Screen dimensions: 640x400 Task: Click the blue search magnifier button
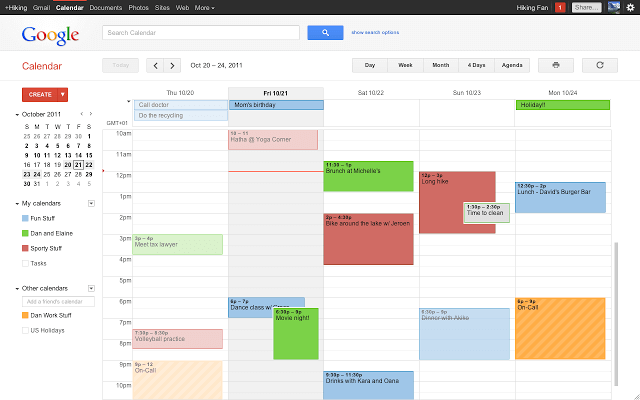325,33
